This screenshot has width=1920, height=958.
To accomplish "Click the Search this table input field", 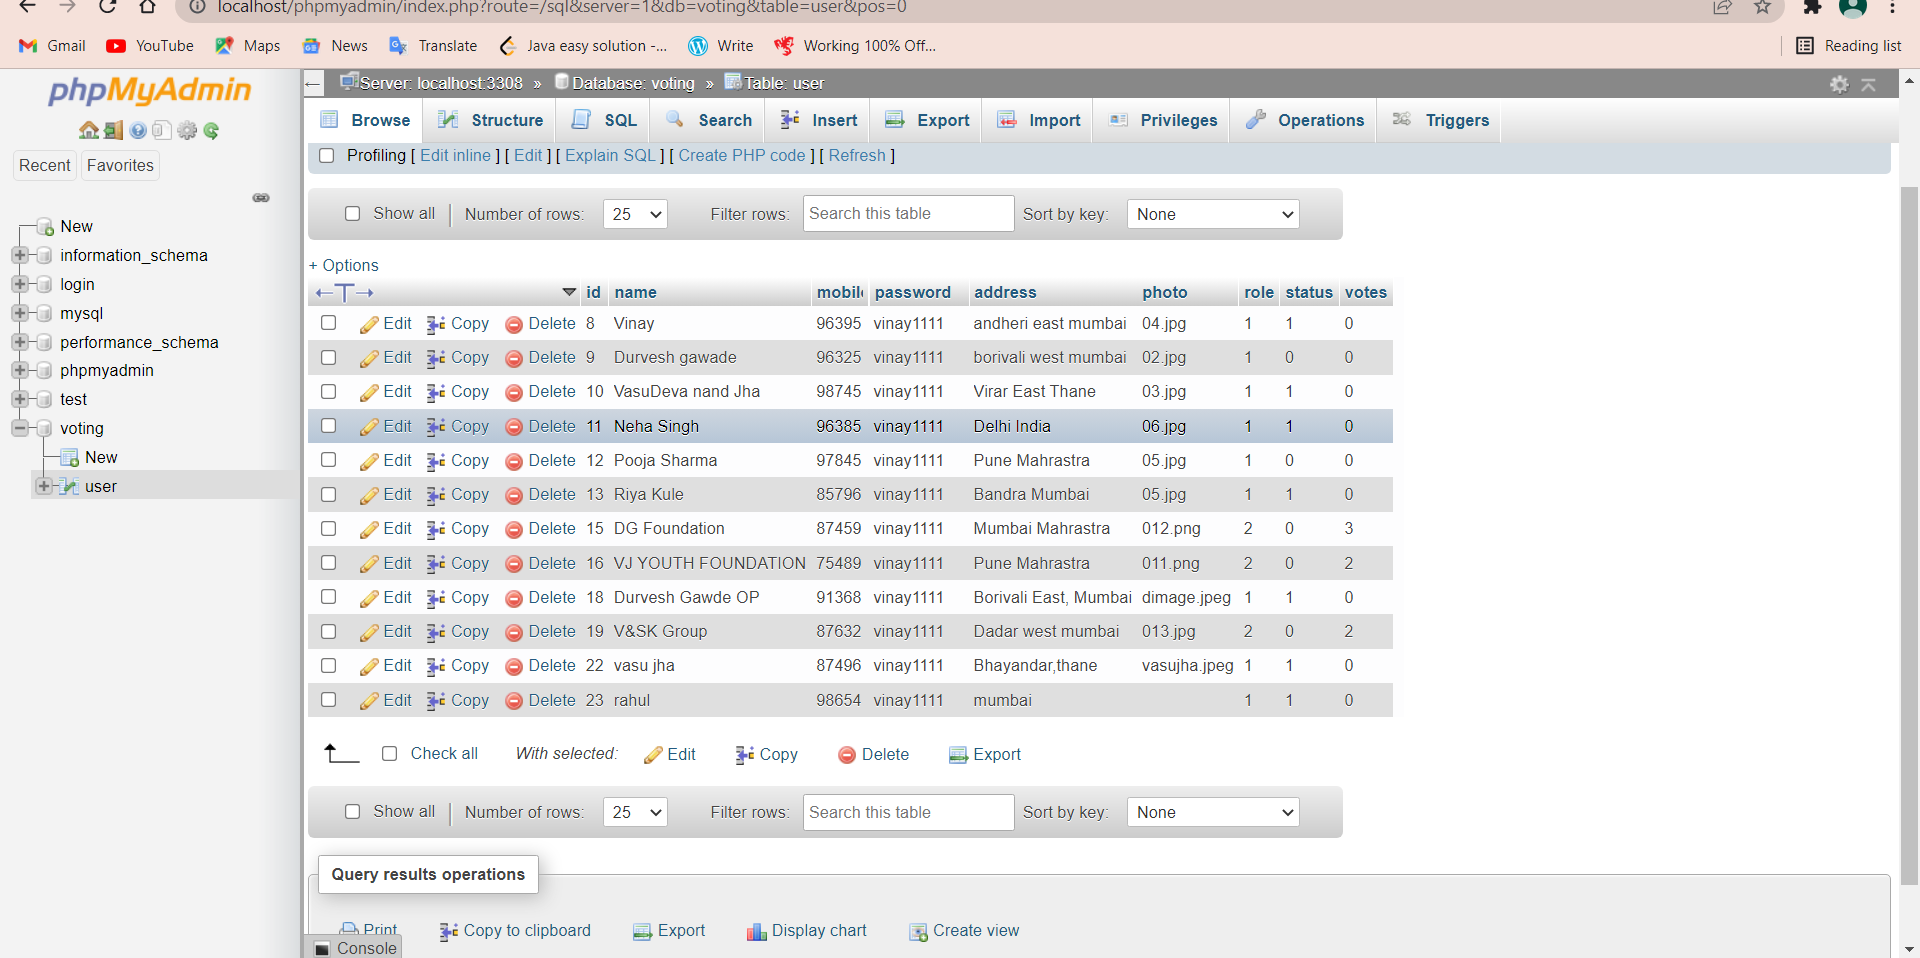I will tap(907, 213).
